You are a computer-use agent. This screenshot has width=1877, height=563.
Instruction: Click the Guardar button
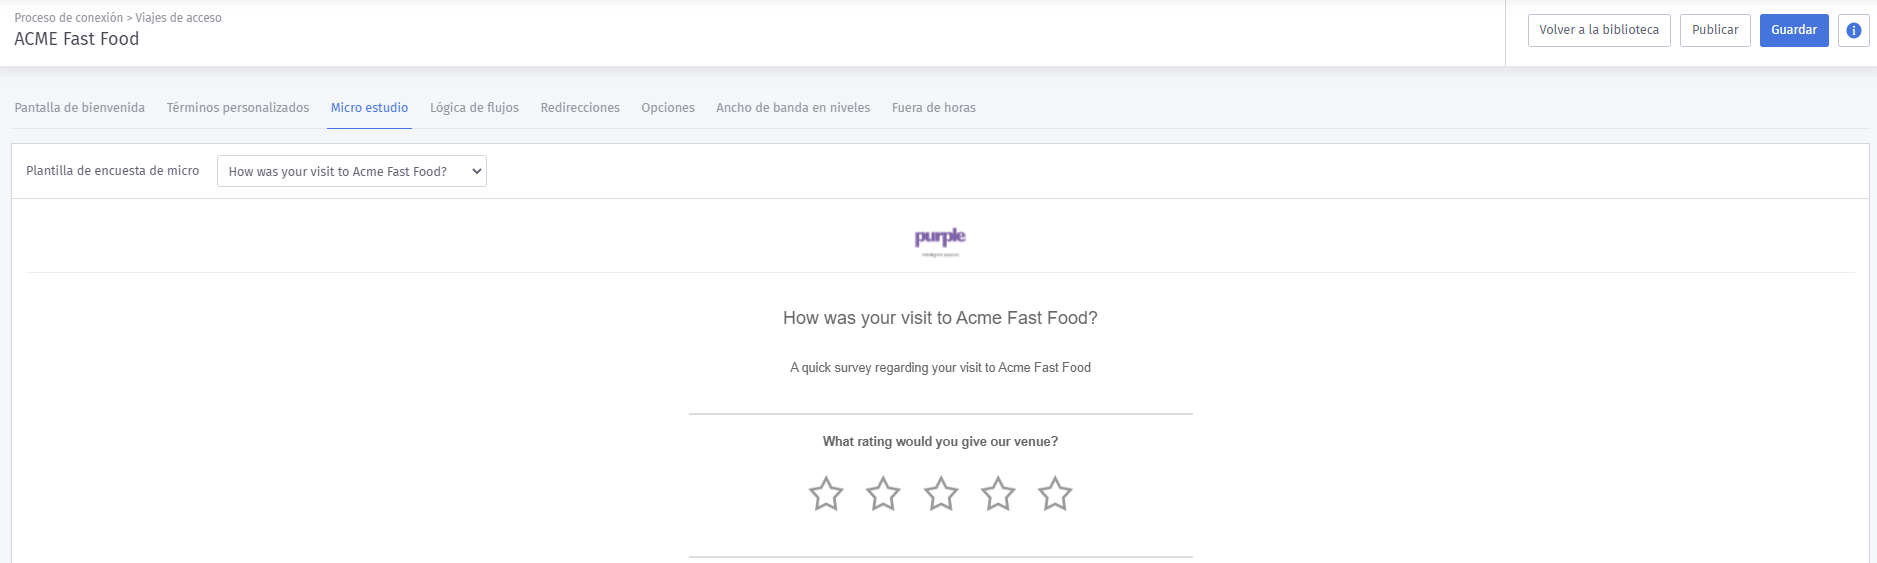point(1794,30)
